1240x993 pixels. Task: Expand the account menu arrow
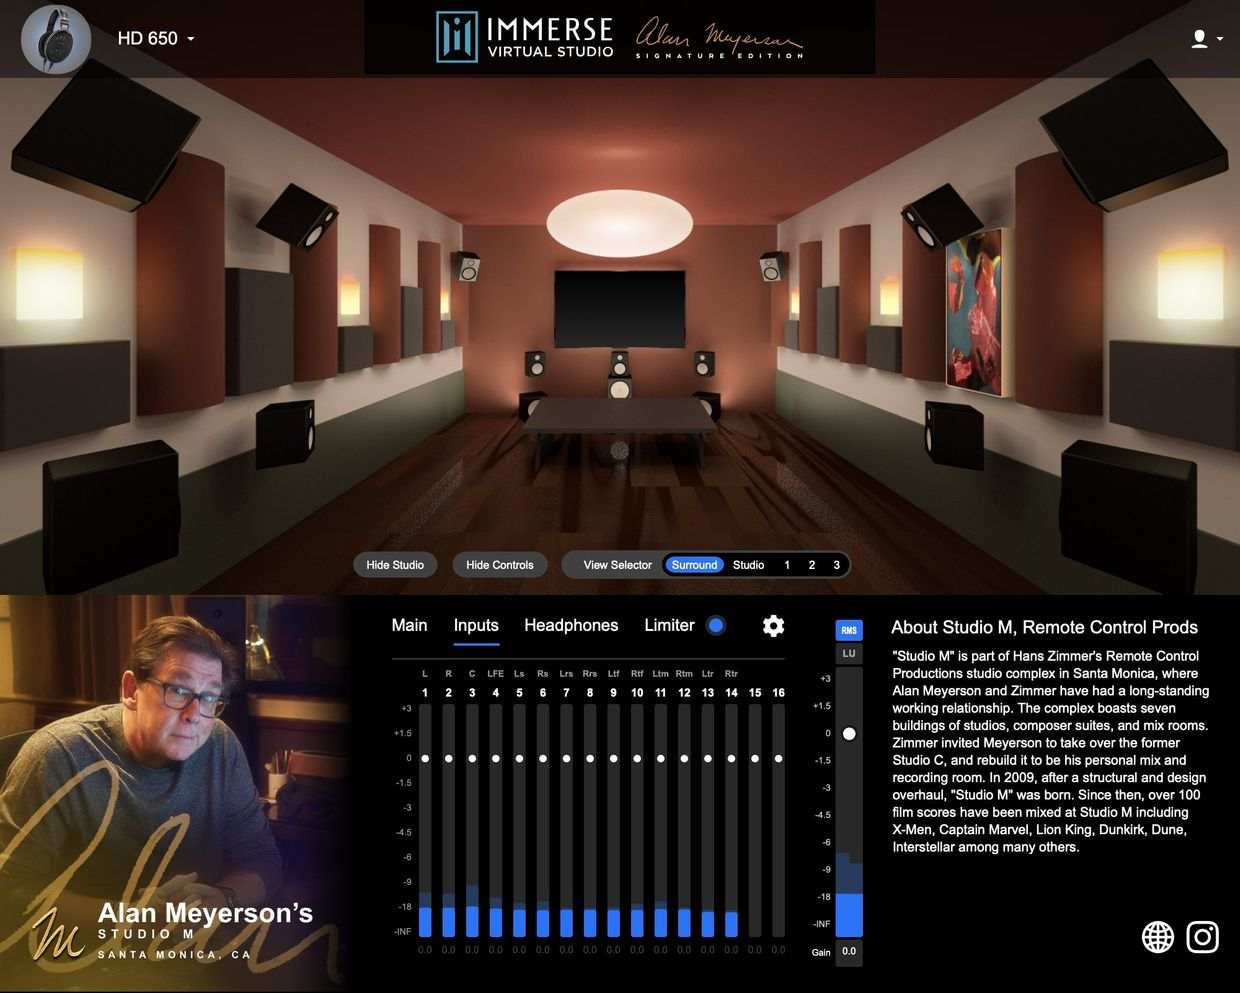pos(1219,38)
